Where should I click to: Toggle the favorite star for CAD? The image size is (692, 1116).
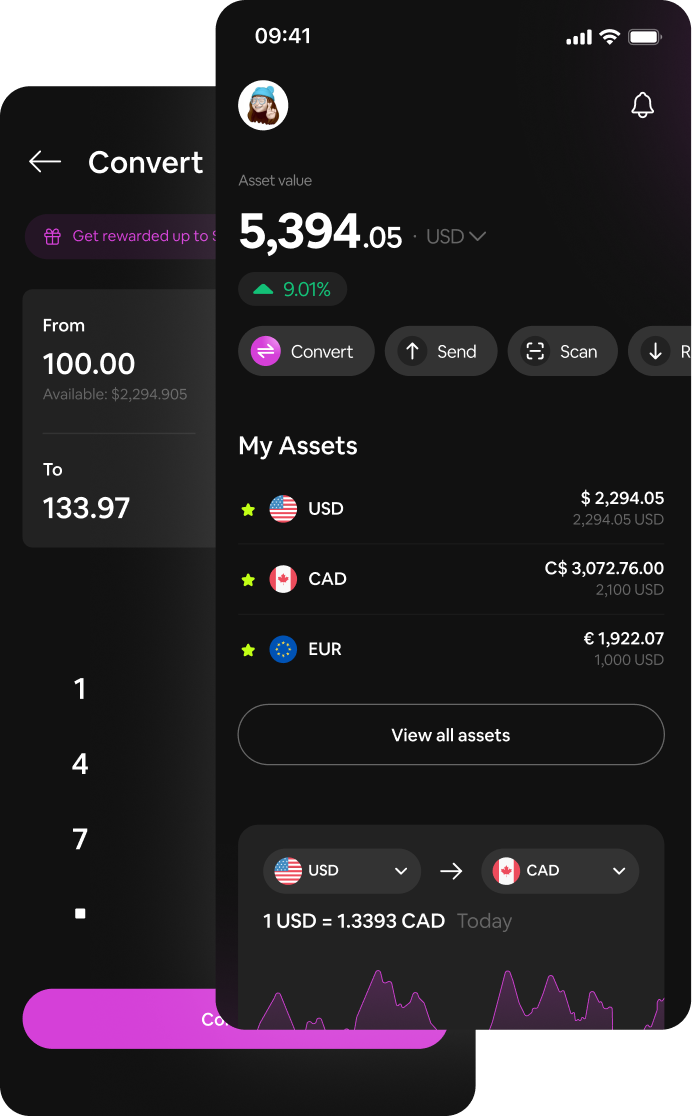(248, 580)
